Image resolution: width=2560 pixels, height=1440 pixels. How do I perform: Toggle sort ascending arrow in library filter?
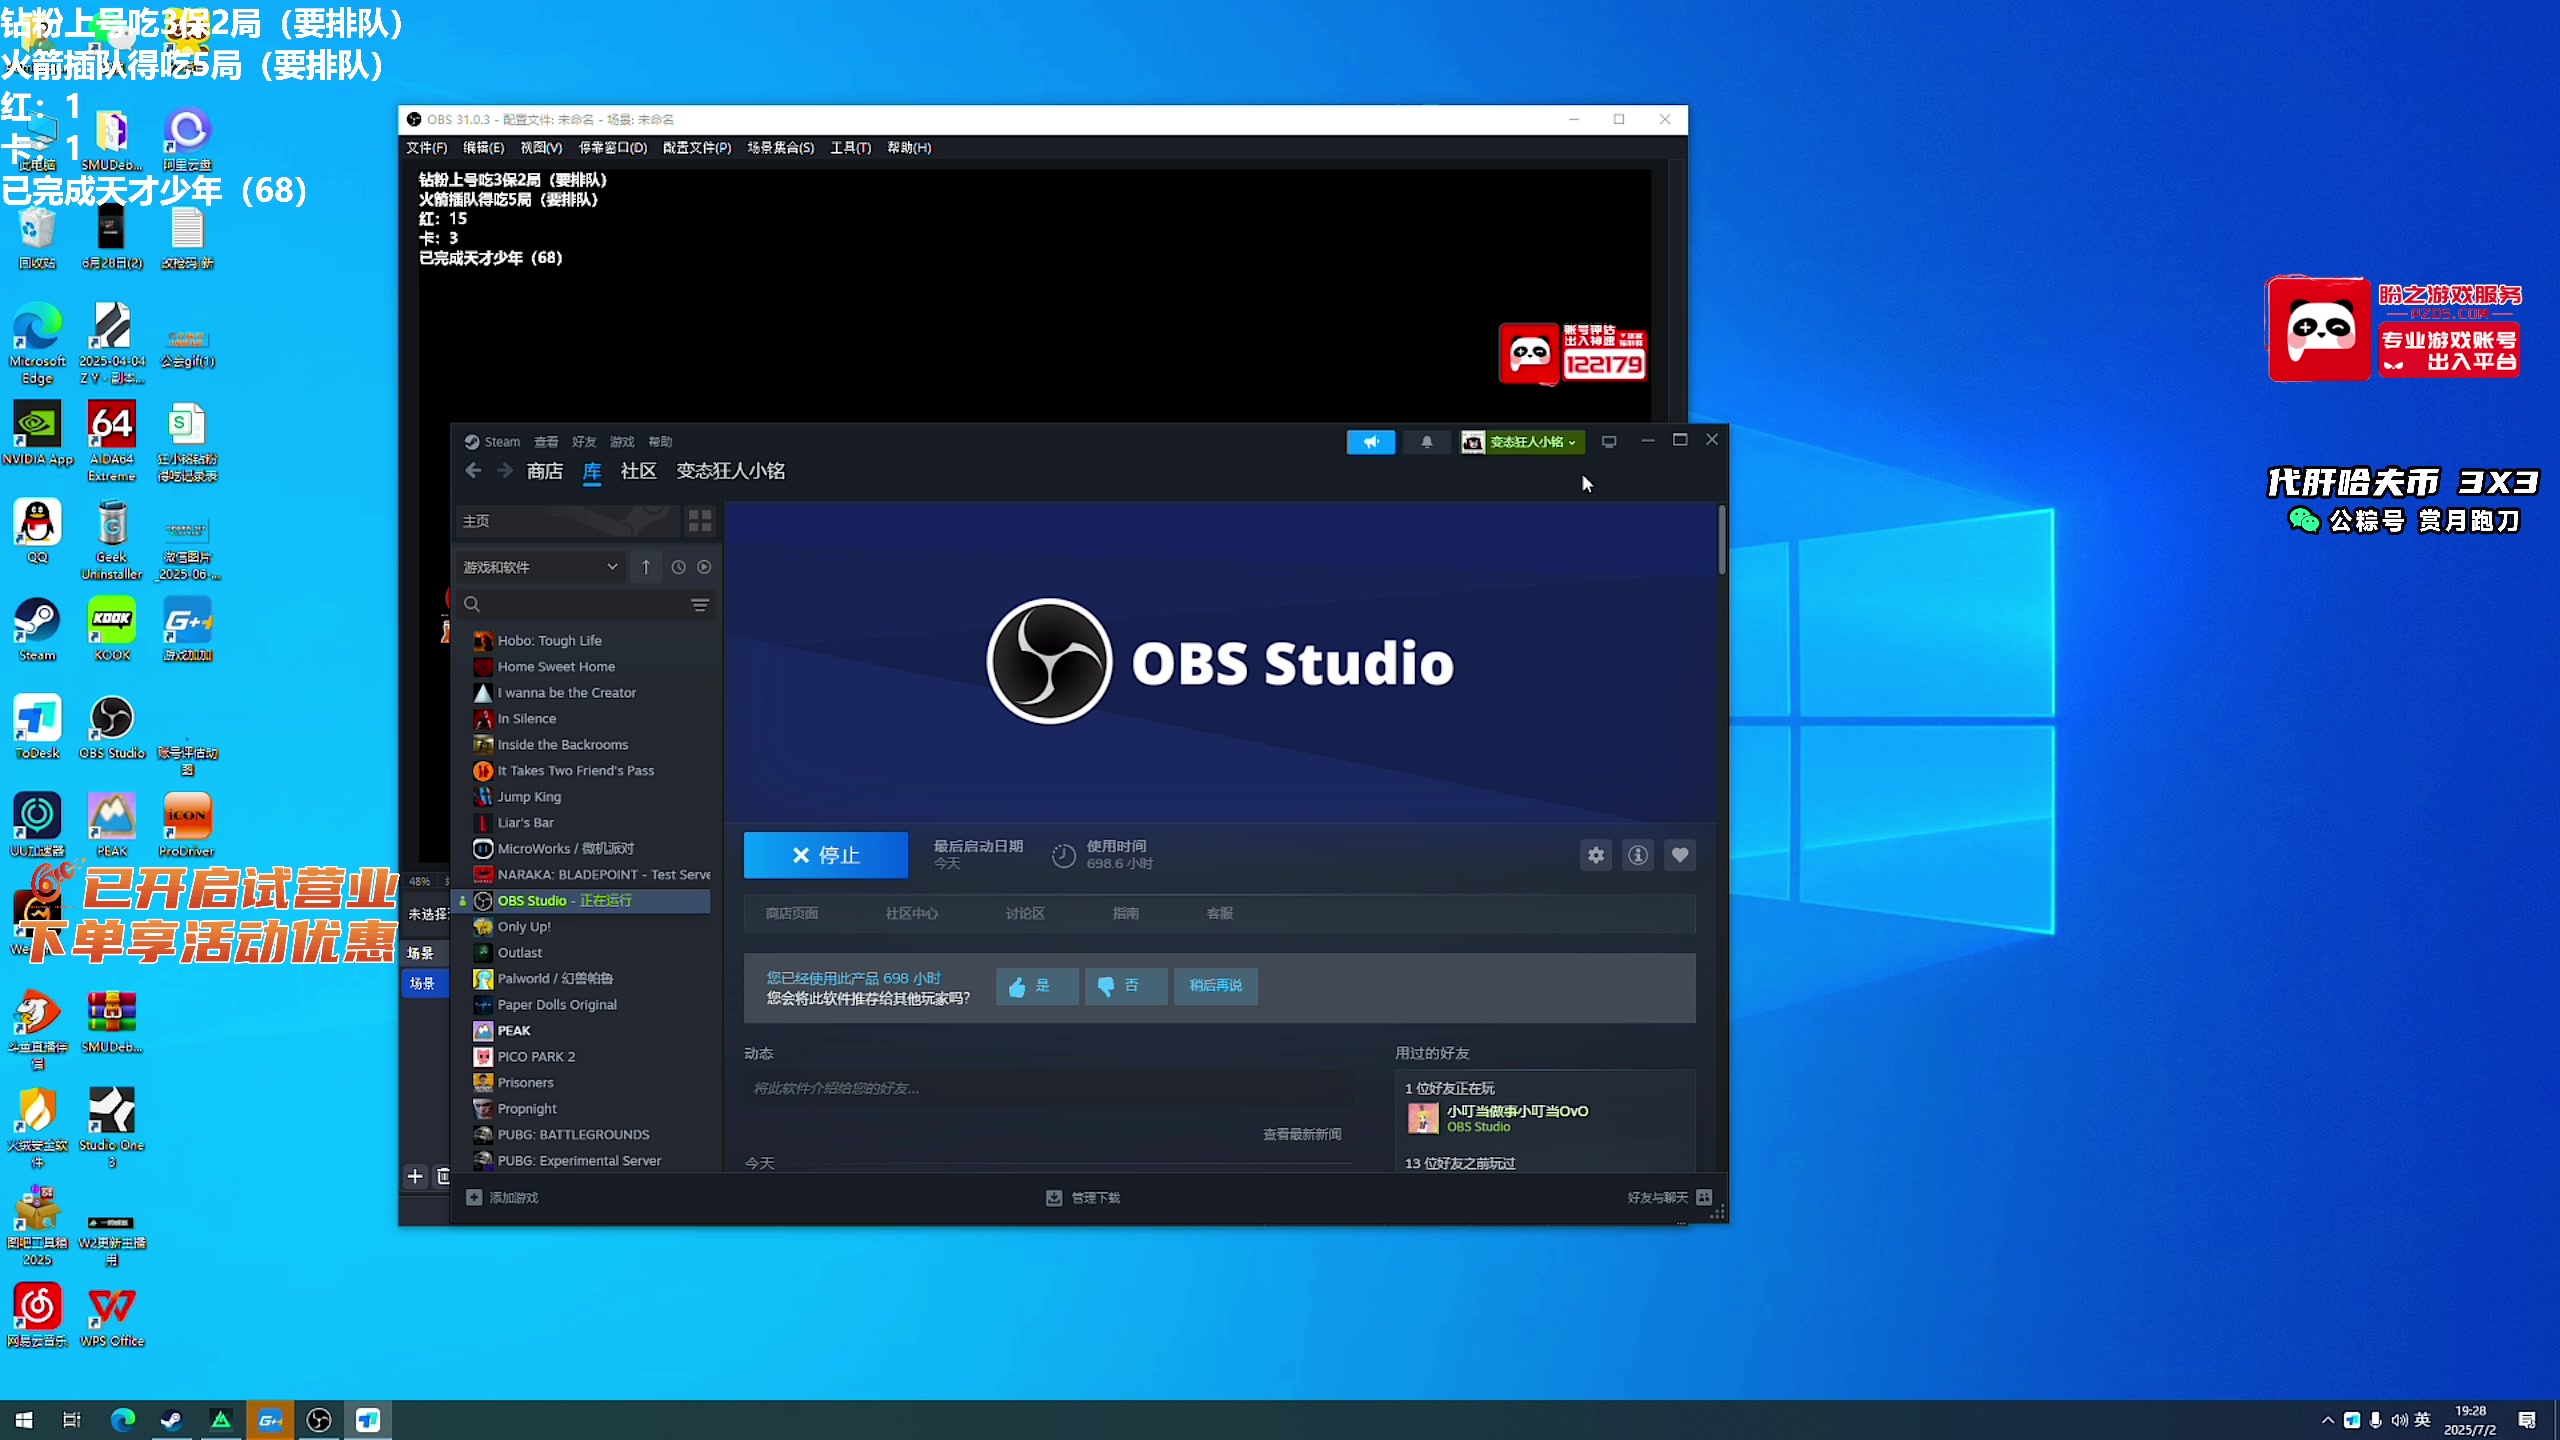(x=646, y=567)
